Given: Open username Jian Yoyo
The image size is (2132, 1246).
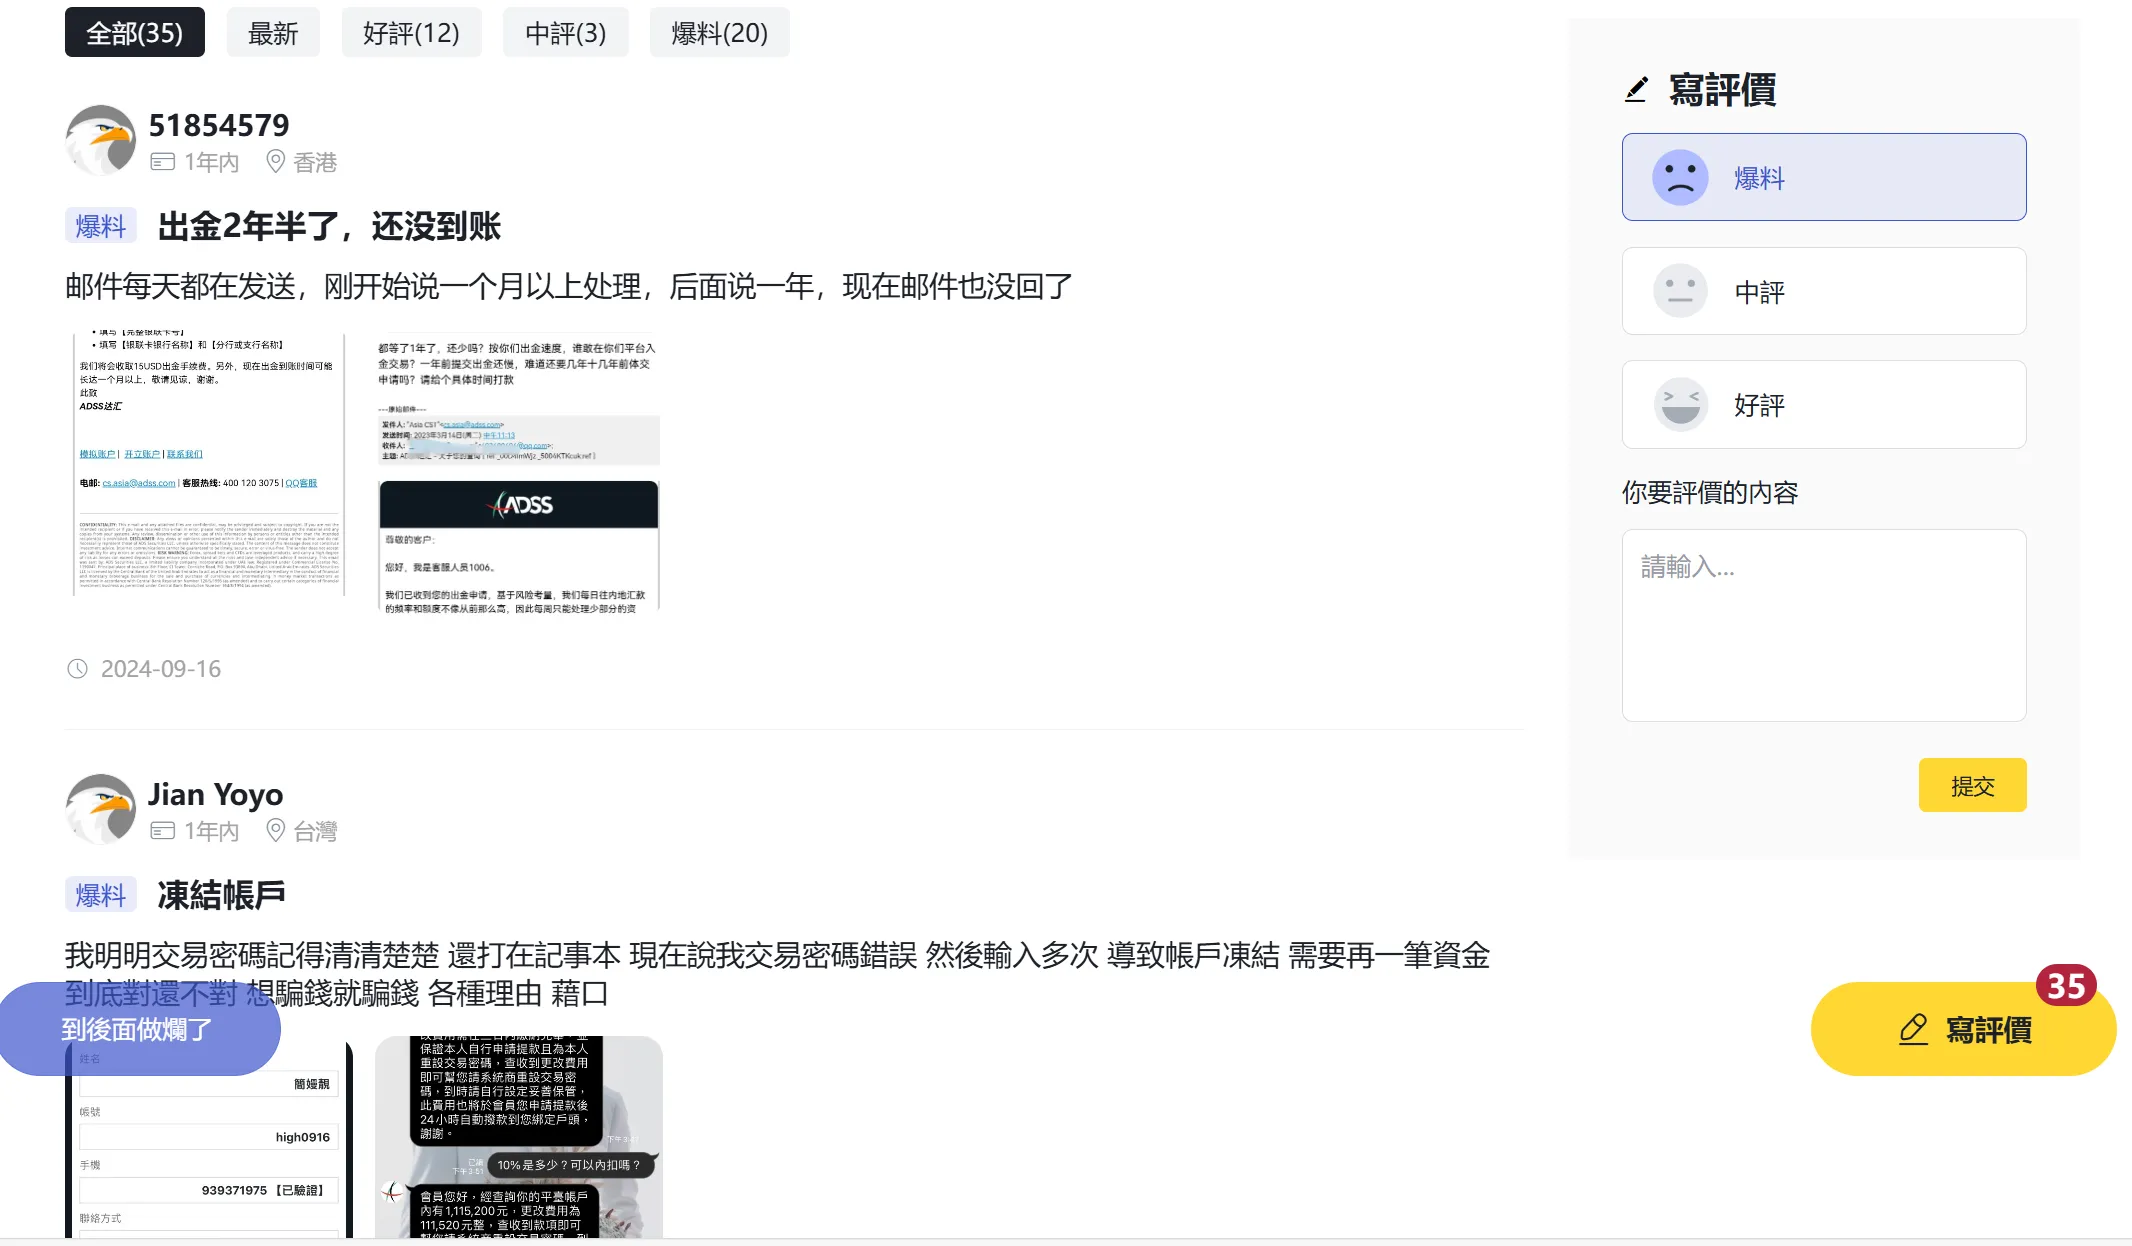Looking at the screenshot, I should pyautogui.click(x=216, y=794).
